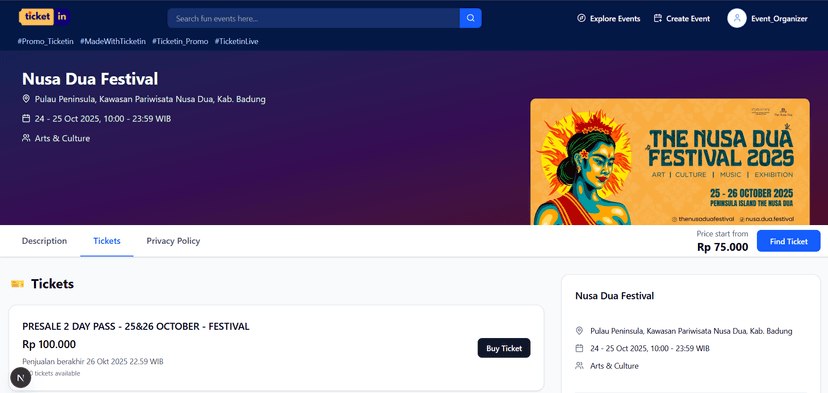Click the category people icon in side card

[579, 366]
